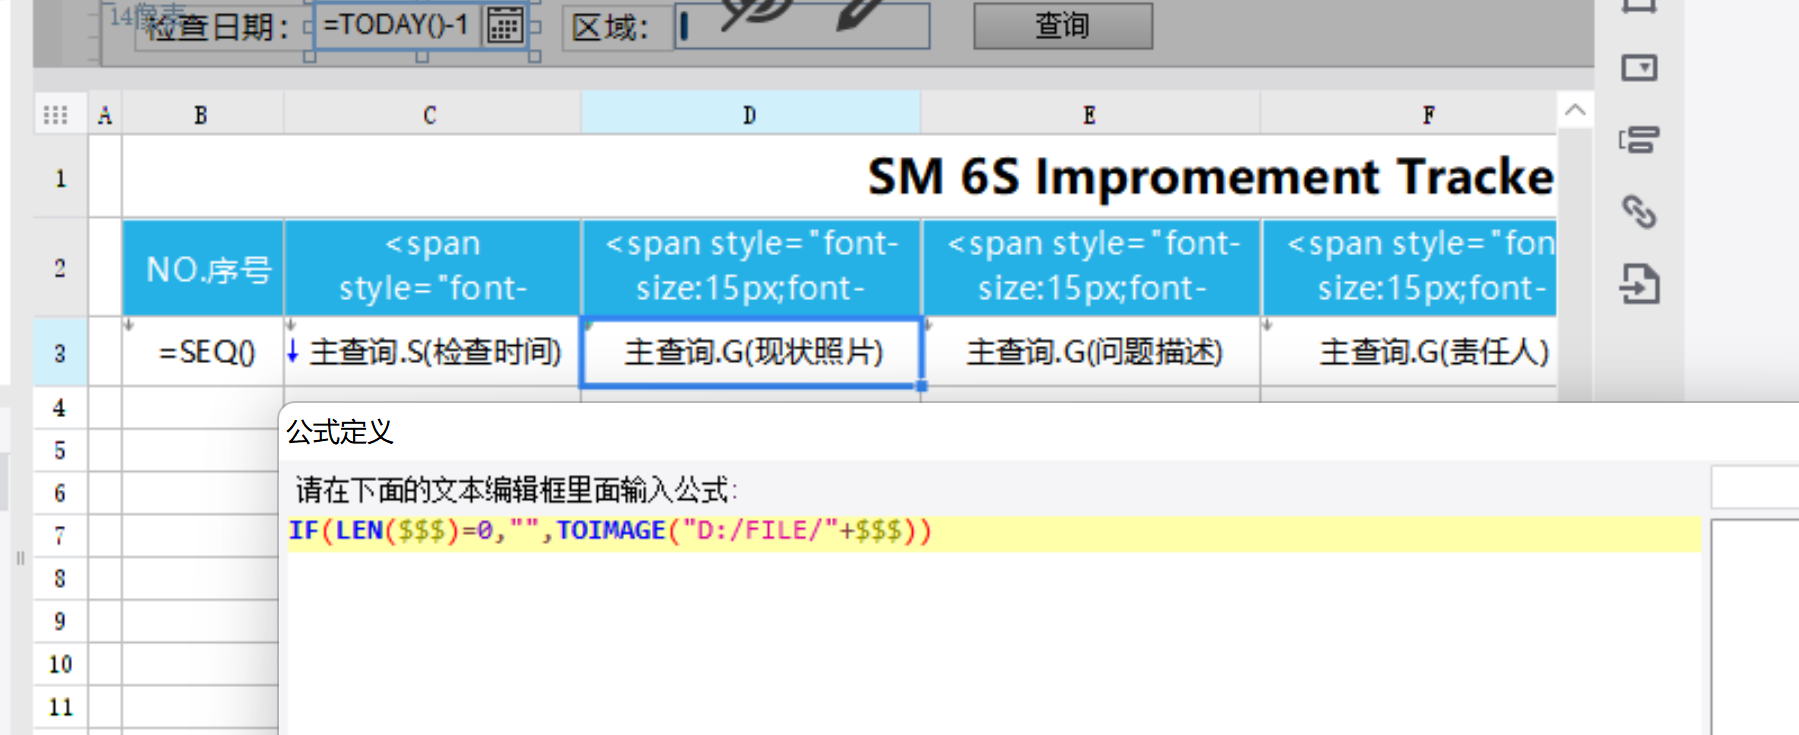Select column C header
1799x735 pixels.
(431, 115)
